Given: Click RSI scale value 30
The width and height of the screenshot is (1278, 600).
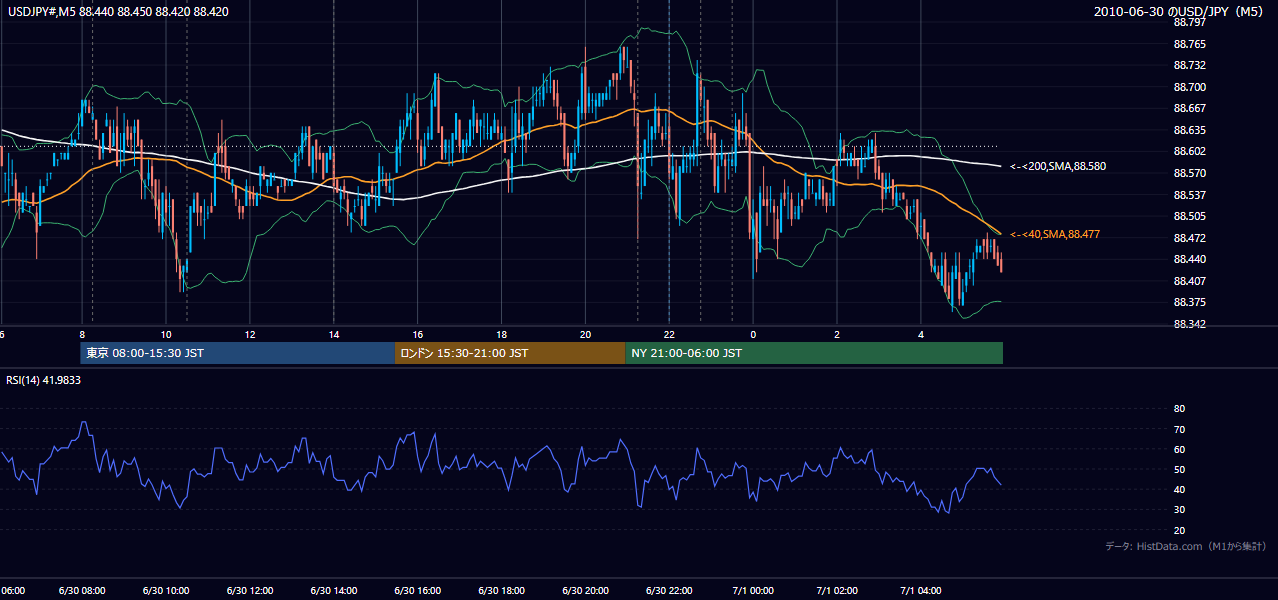Looking at the screenshot, I should [1179, 510].
